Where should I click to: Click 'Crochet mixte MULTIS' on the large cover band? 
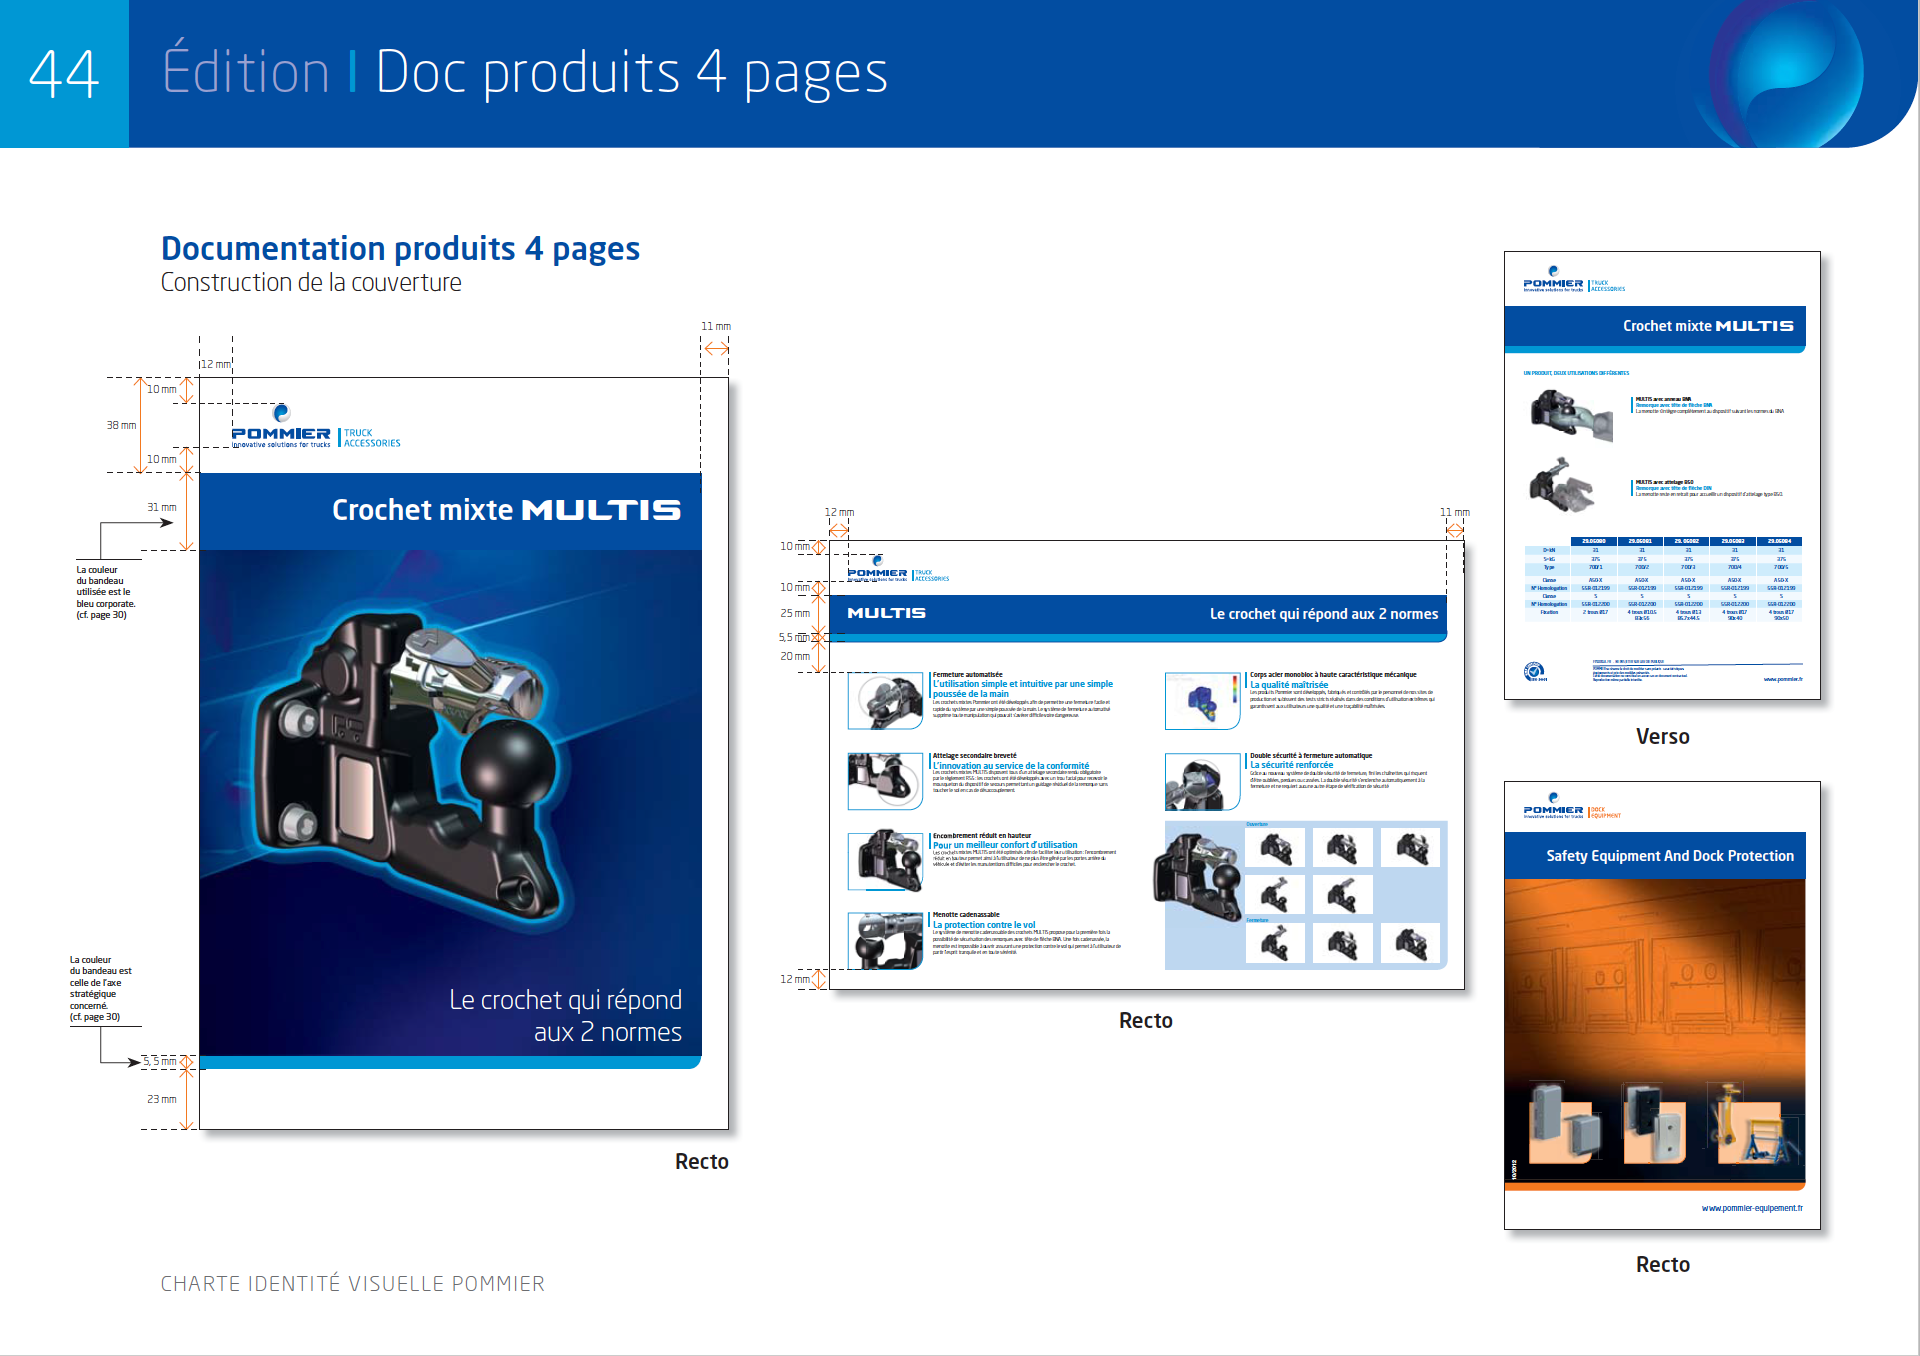(506, 510)
